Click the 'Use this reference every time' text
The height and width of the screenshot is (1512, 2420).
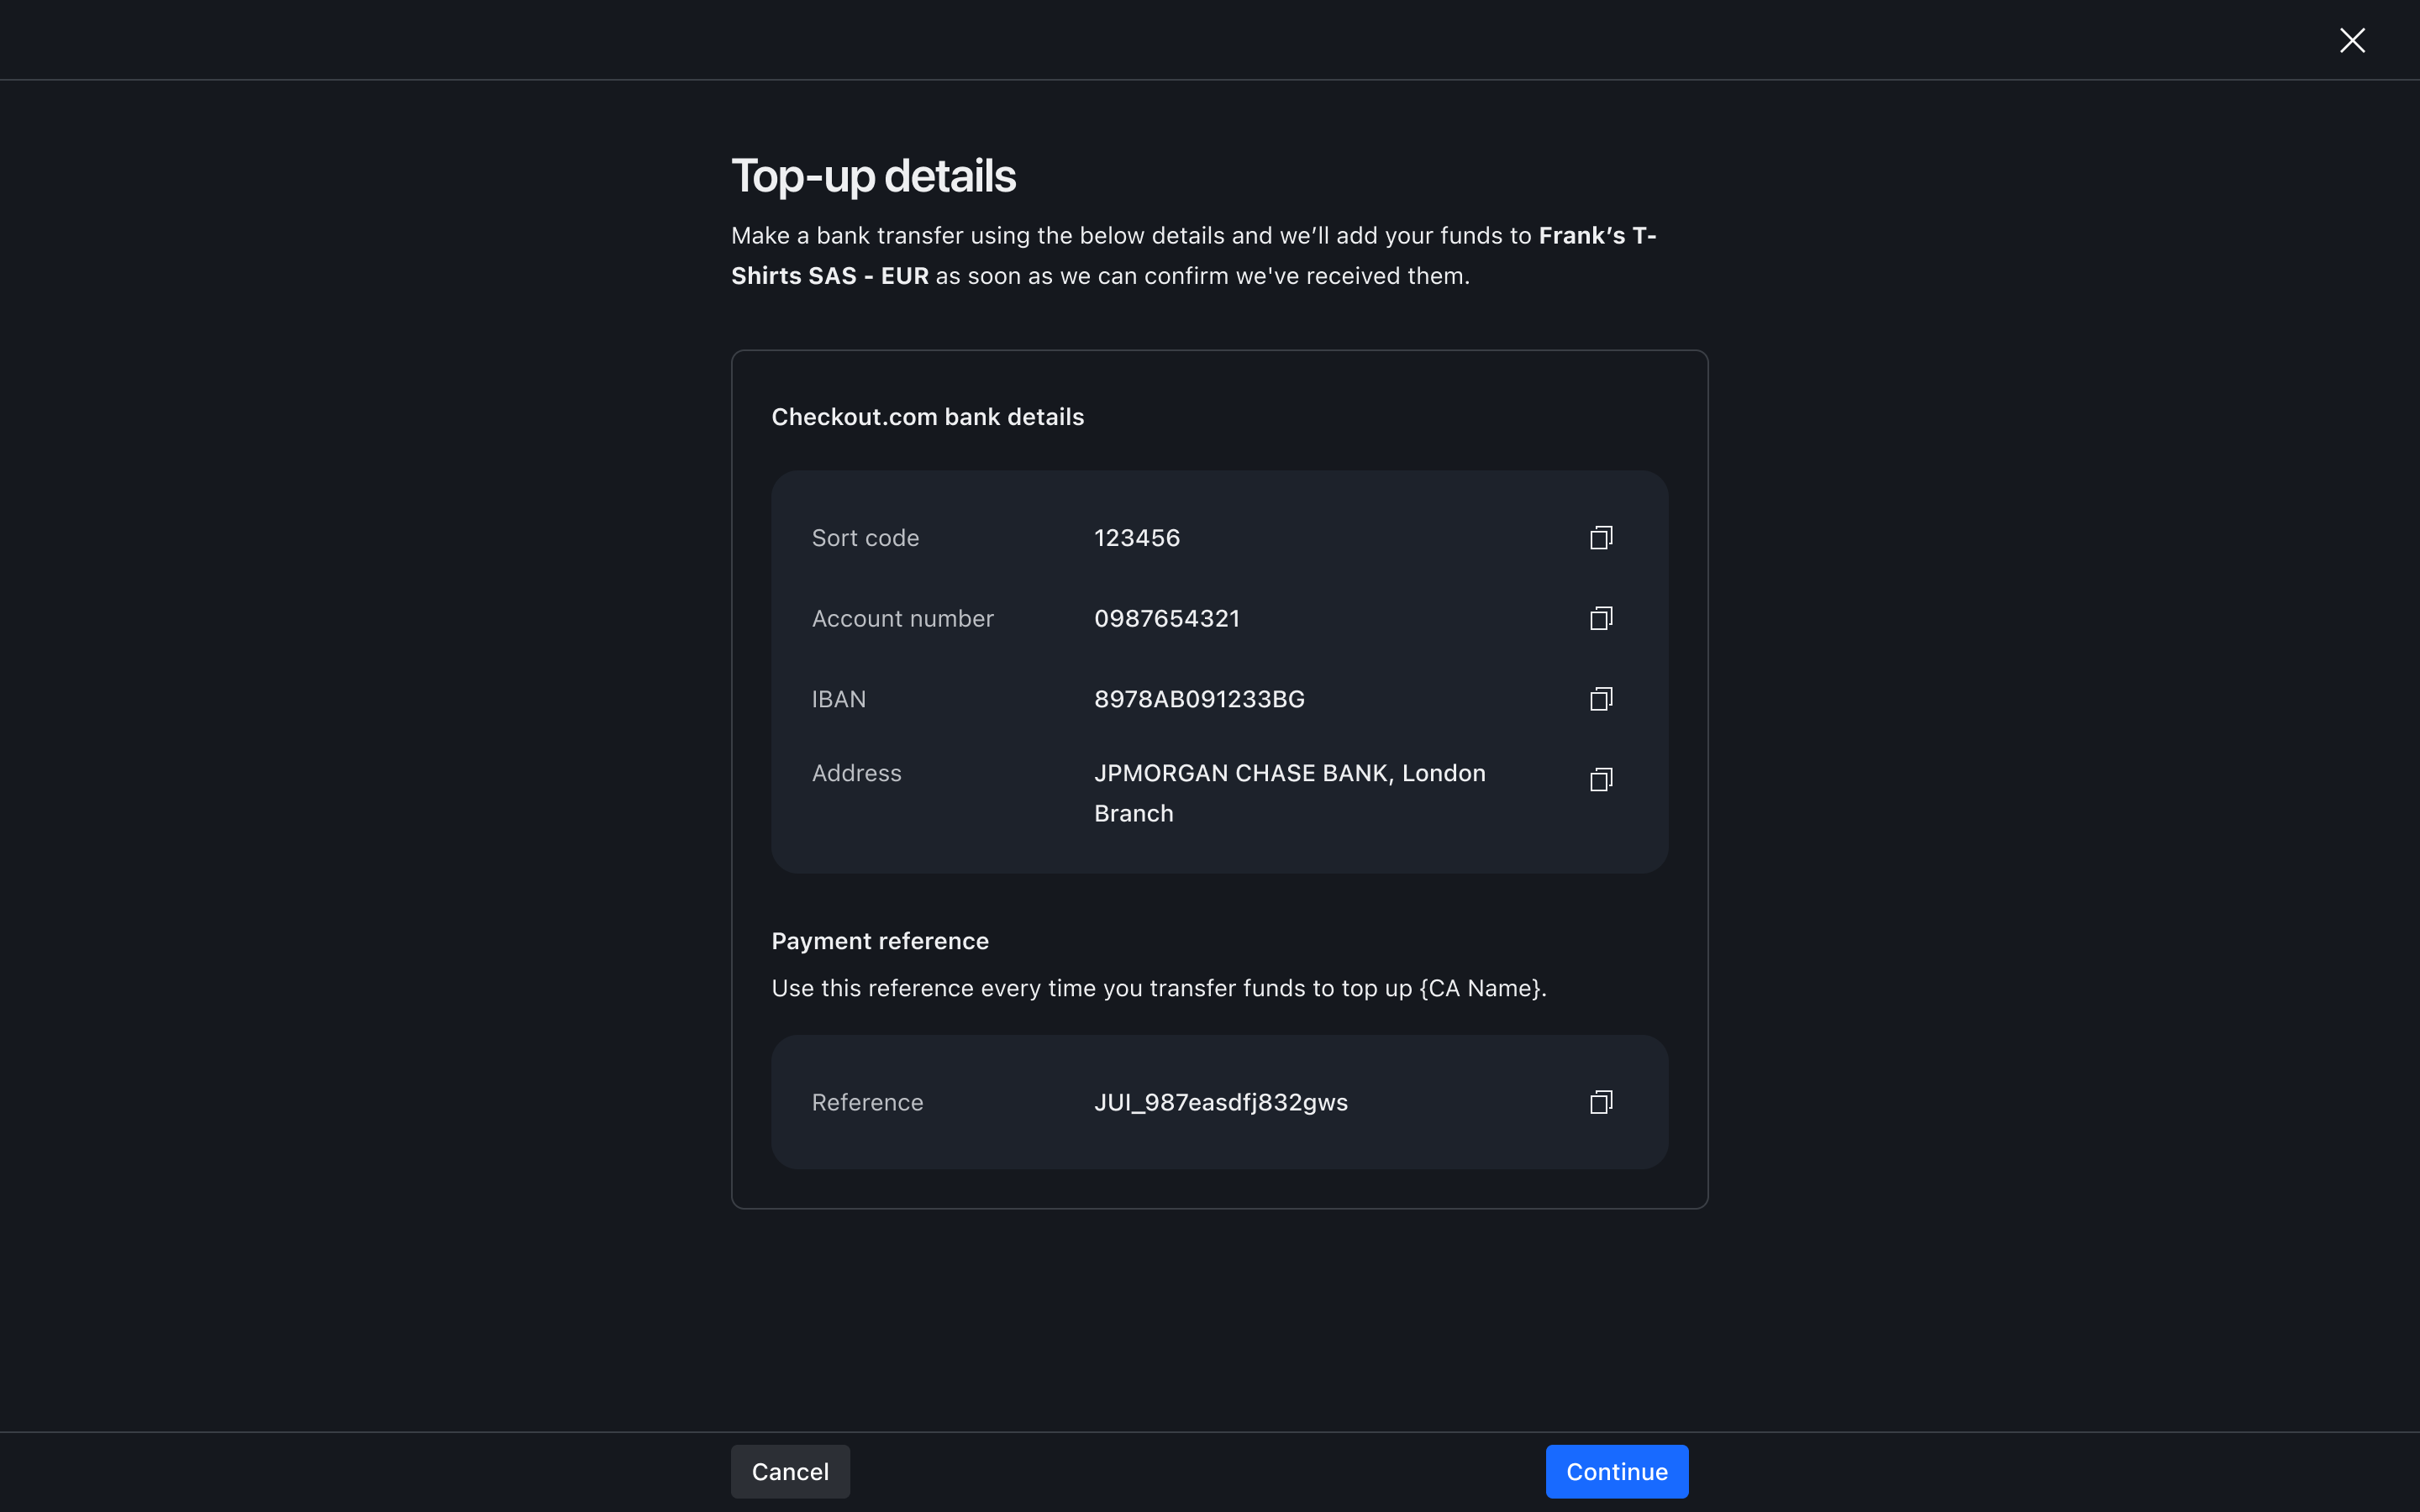click(x=1159, y=988)
